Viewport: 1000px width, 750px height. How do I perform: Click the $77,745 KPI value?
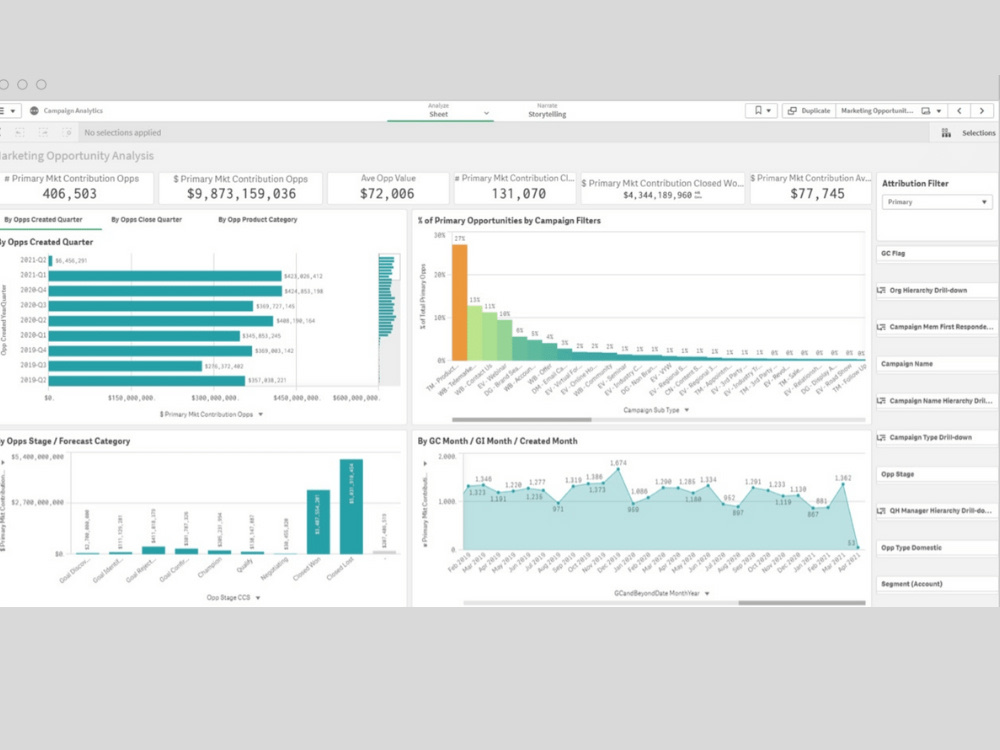click(817, 194)
